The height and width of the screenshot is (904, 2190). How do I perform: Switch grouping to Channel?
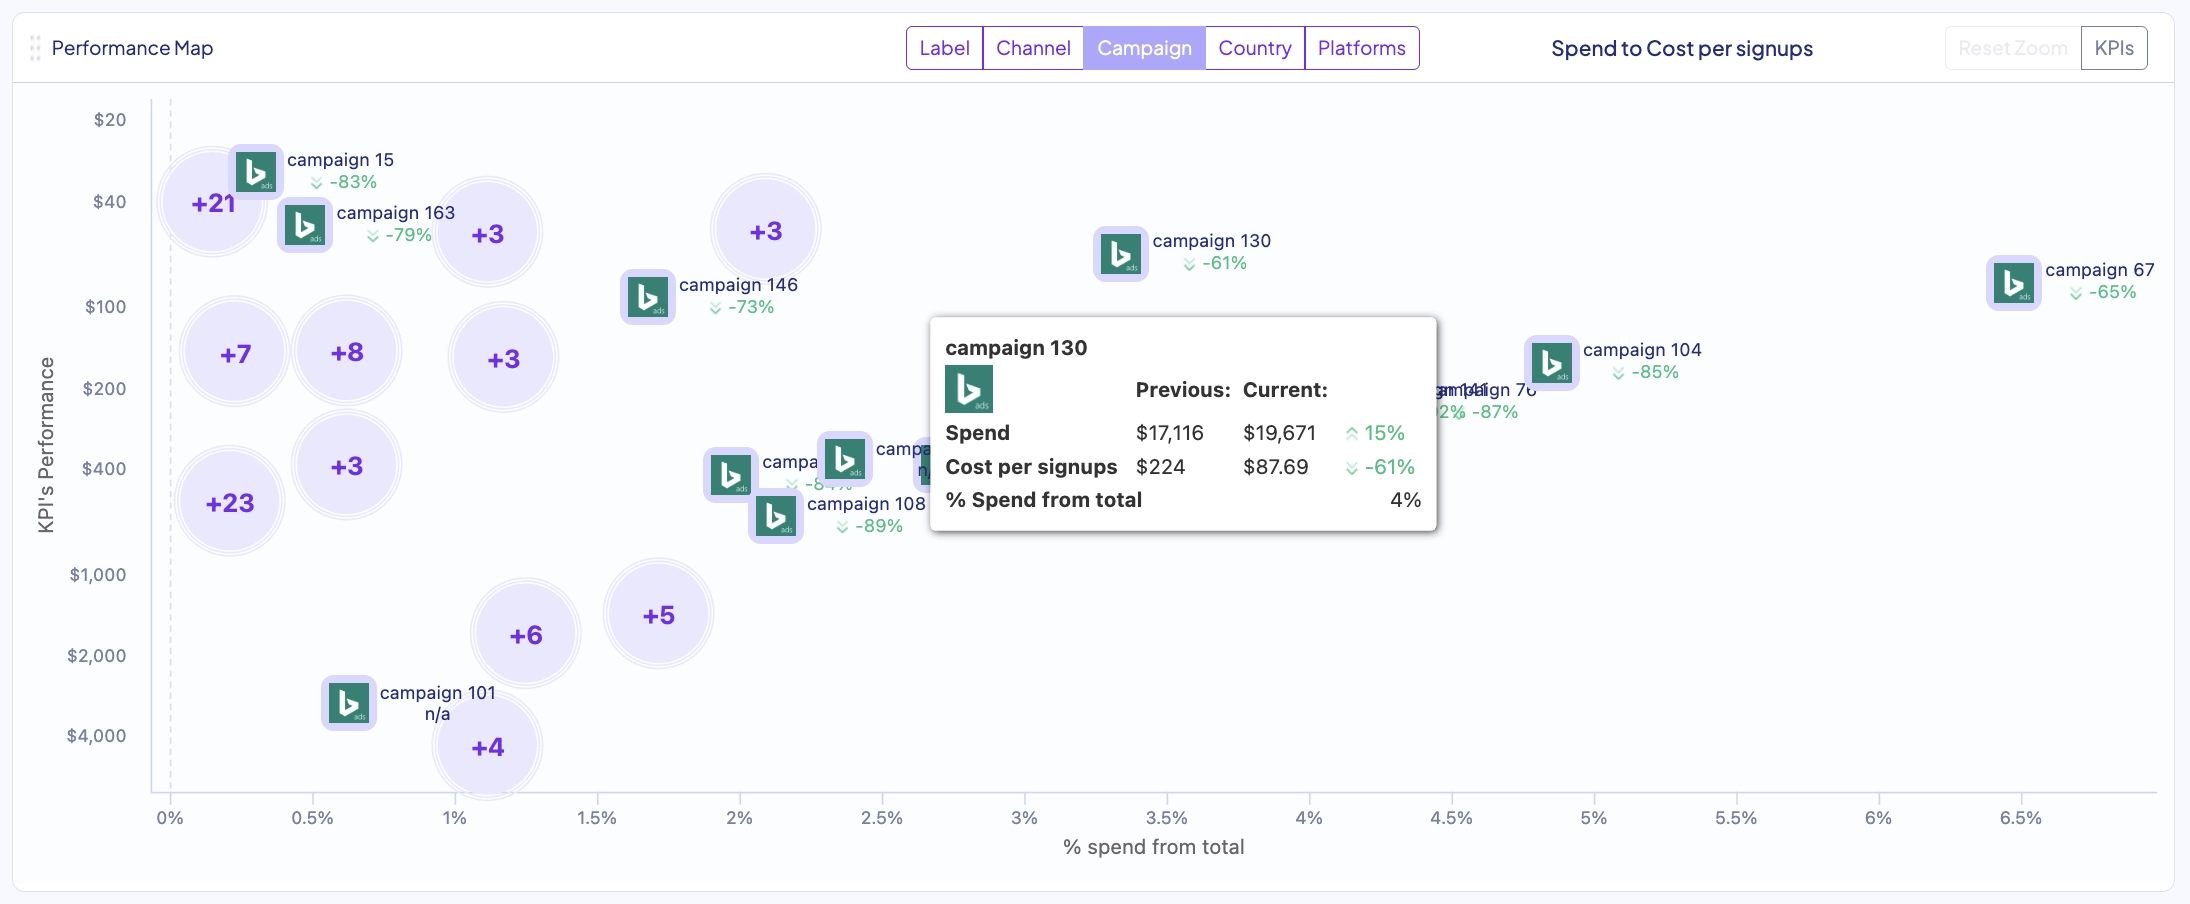tap(1033, 48)
